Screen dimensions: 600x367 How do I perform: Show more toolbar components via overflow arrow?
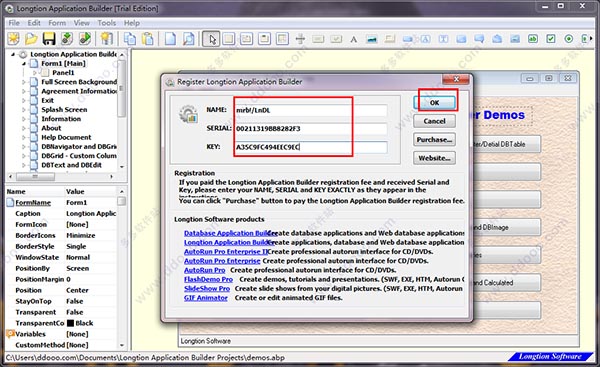click(591, 39)
